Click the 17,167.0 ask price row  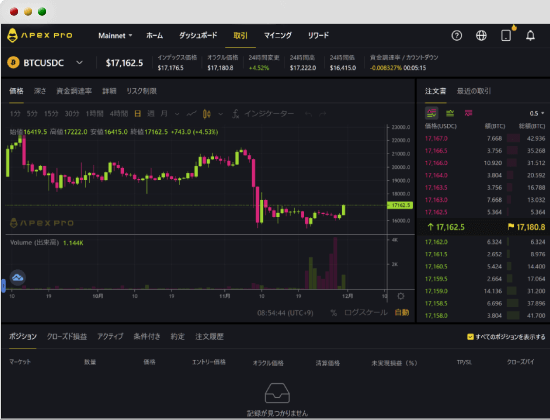click(x=484, y=139)
